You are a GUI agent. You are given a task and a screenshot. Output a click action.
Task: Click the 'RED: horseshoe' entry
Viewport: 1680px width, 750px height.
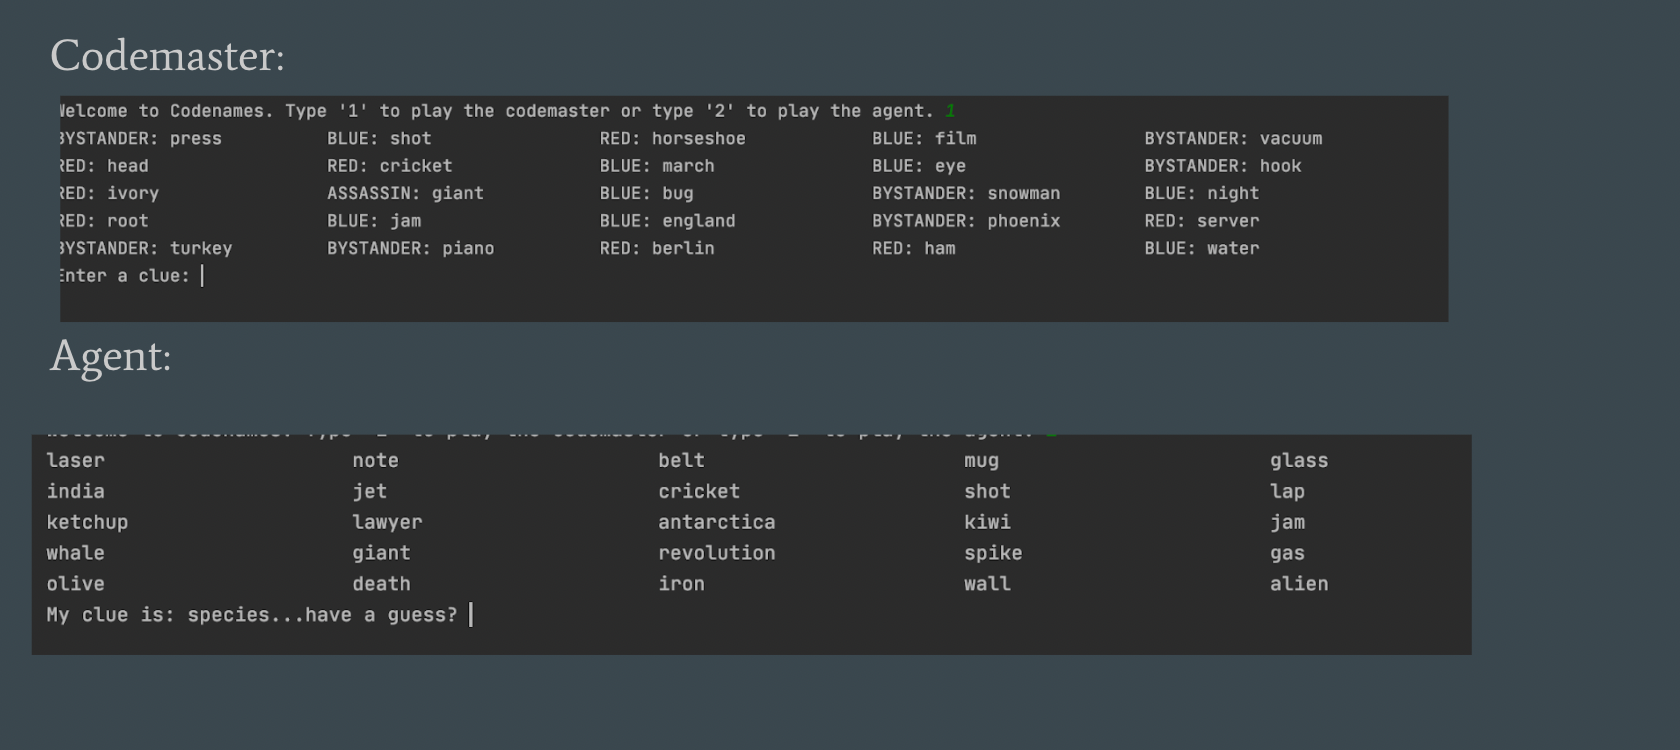tap(672, 139)
